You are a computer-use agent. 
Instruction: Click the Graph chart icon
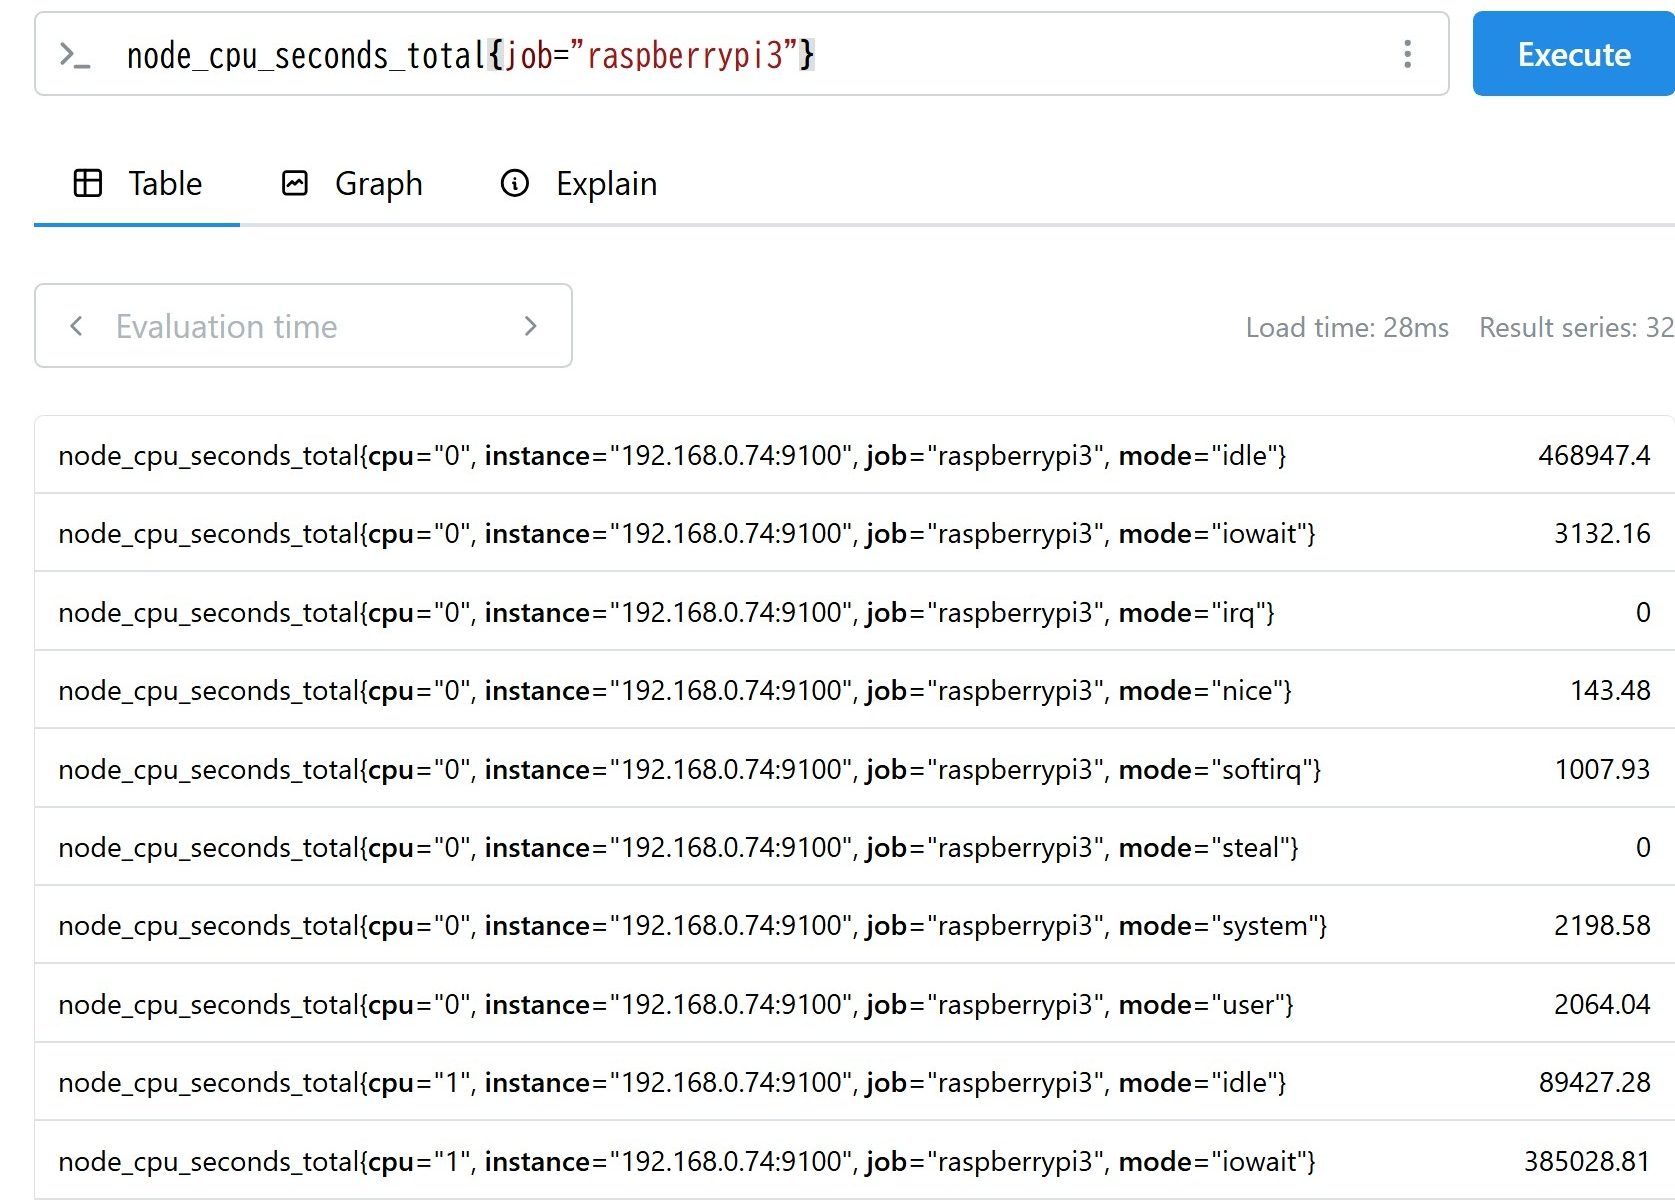pyautogui.click(x=295, y=183)
